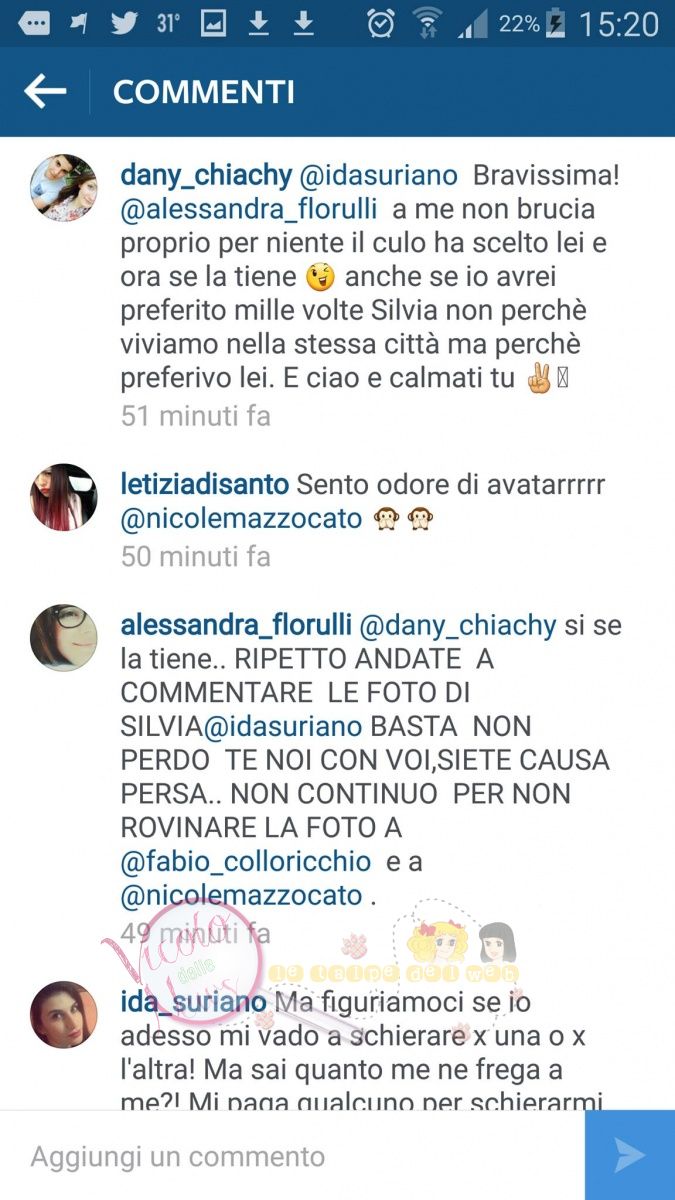Tap the Wi-Fi signal status icon
The image size is (675, 1200).
click(x=427, y=23)
